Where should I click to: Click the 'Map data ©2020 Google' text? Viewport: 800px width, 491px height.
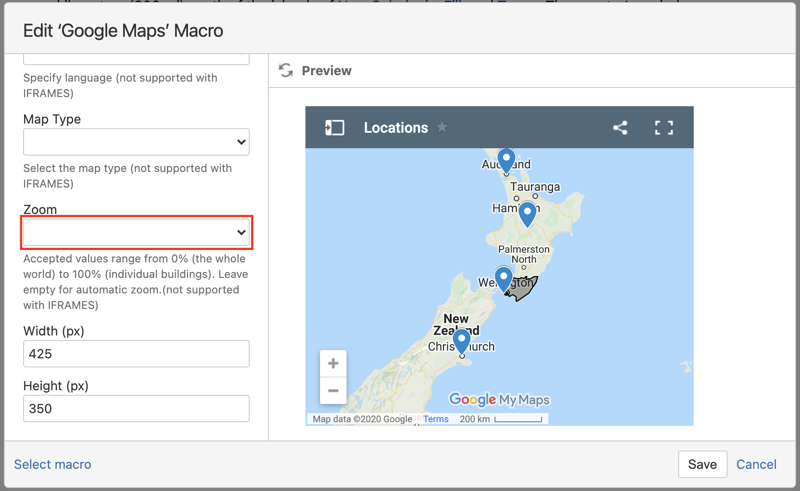tap(362, 419)
